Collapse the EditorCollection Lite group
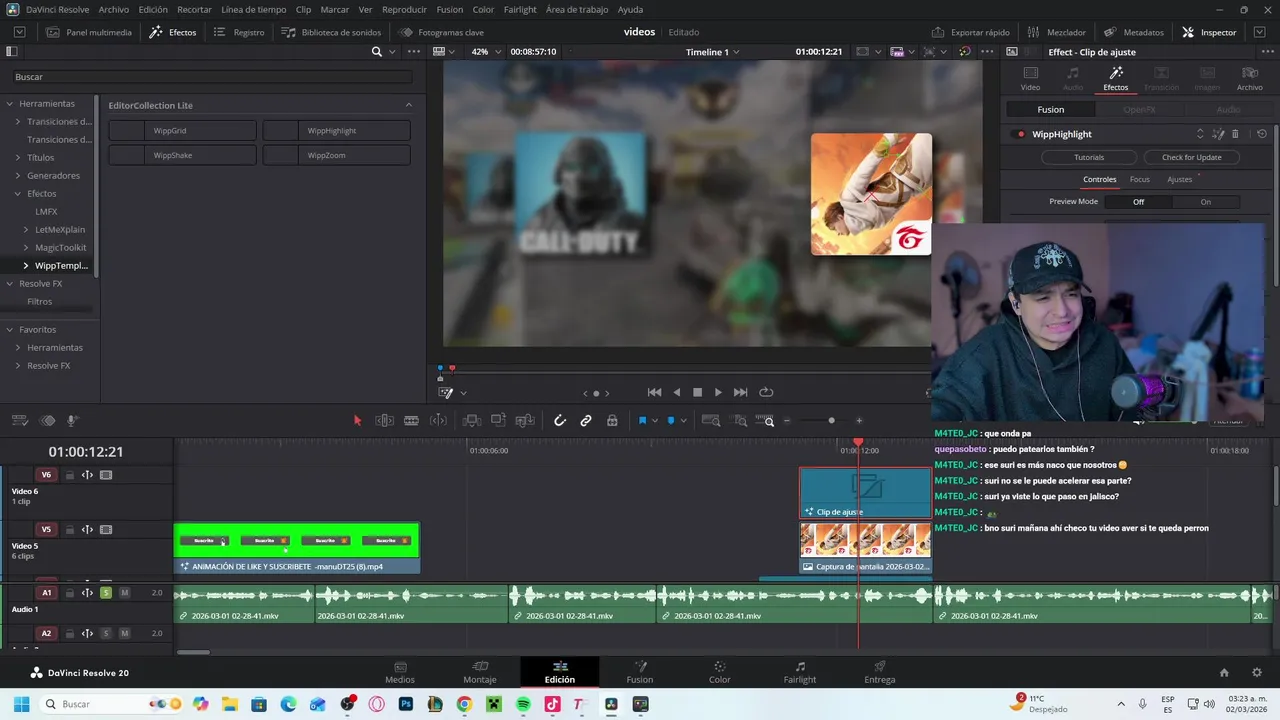The image size is (1280, 720). pyautogui.click(x=408, y=105)
